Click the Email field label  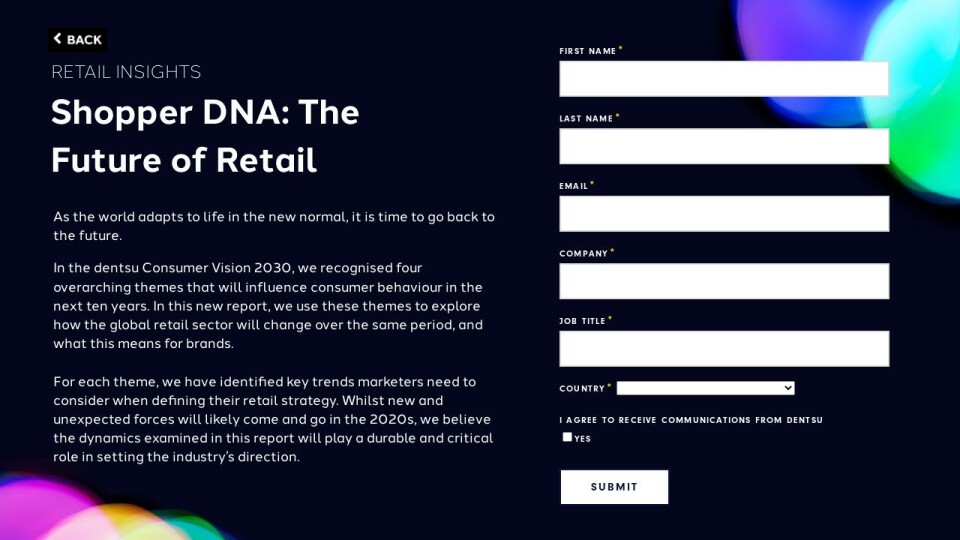click(x=574, y=186)
